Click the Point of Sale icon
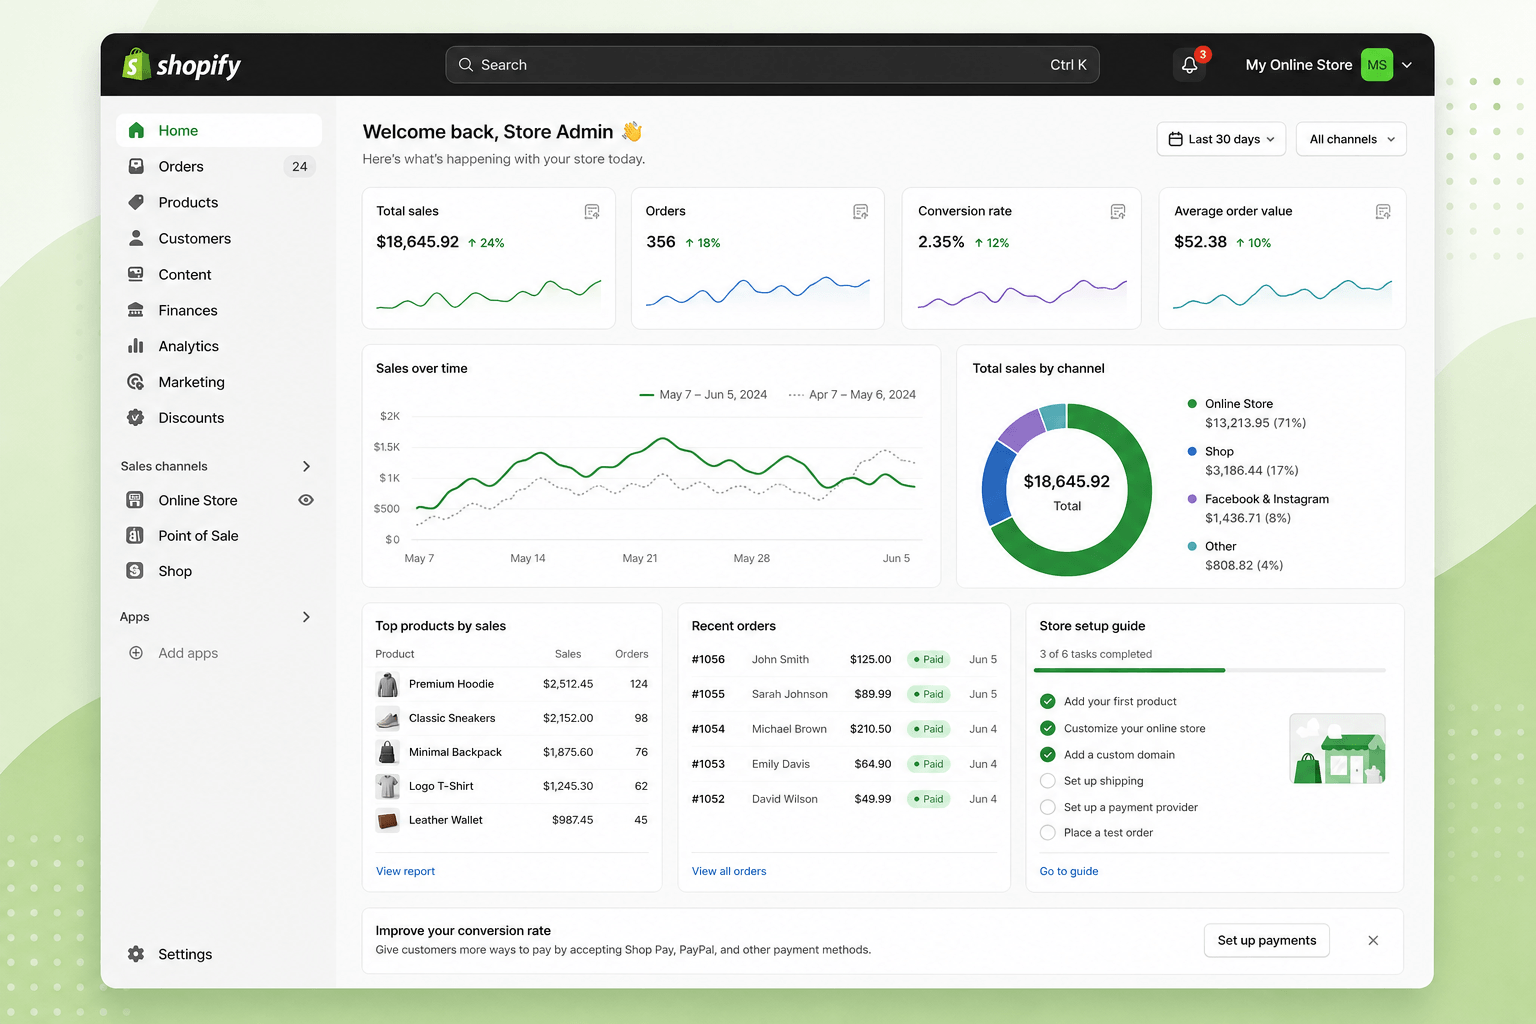1536x1024 pixels. [135, 536]
